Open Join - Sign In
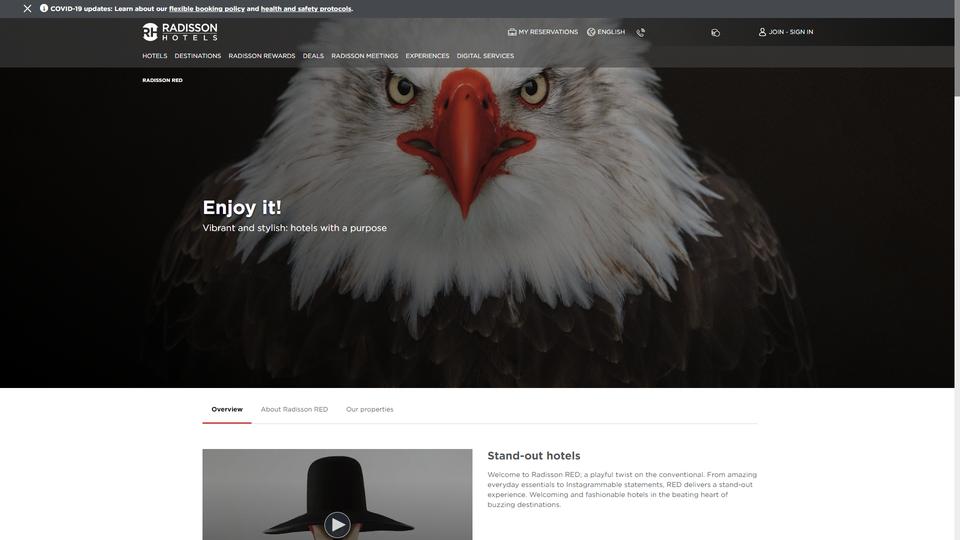The height and width of the screenshot is (540, 960). pos(786,32)
